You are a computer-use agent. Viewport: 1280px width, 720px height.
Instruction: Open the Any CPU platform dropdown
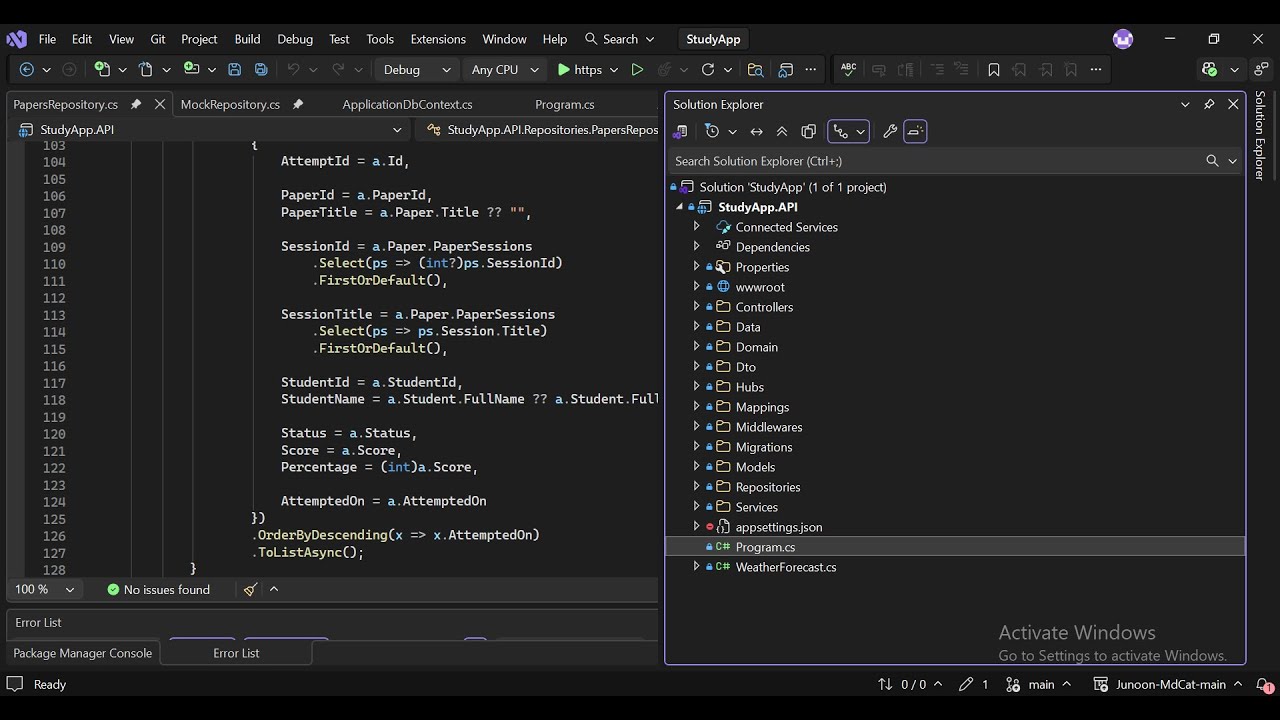tap(505, 69)
